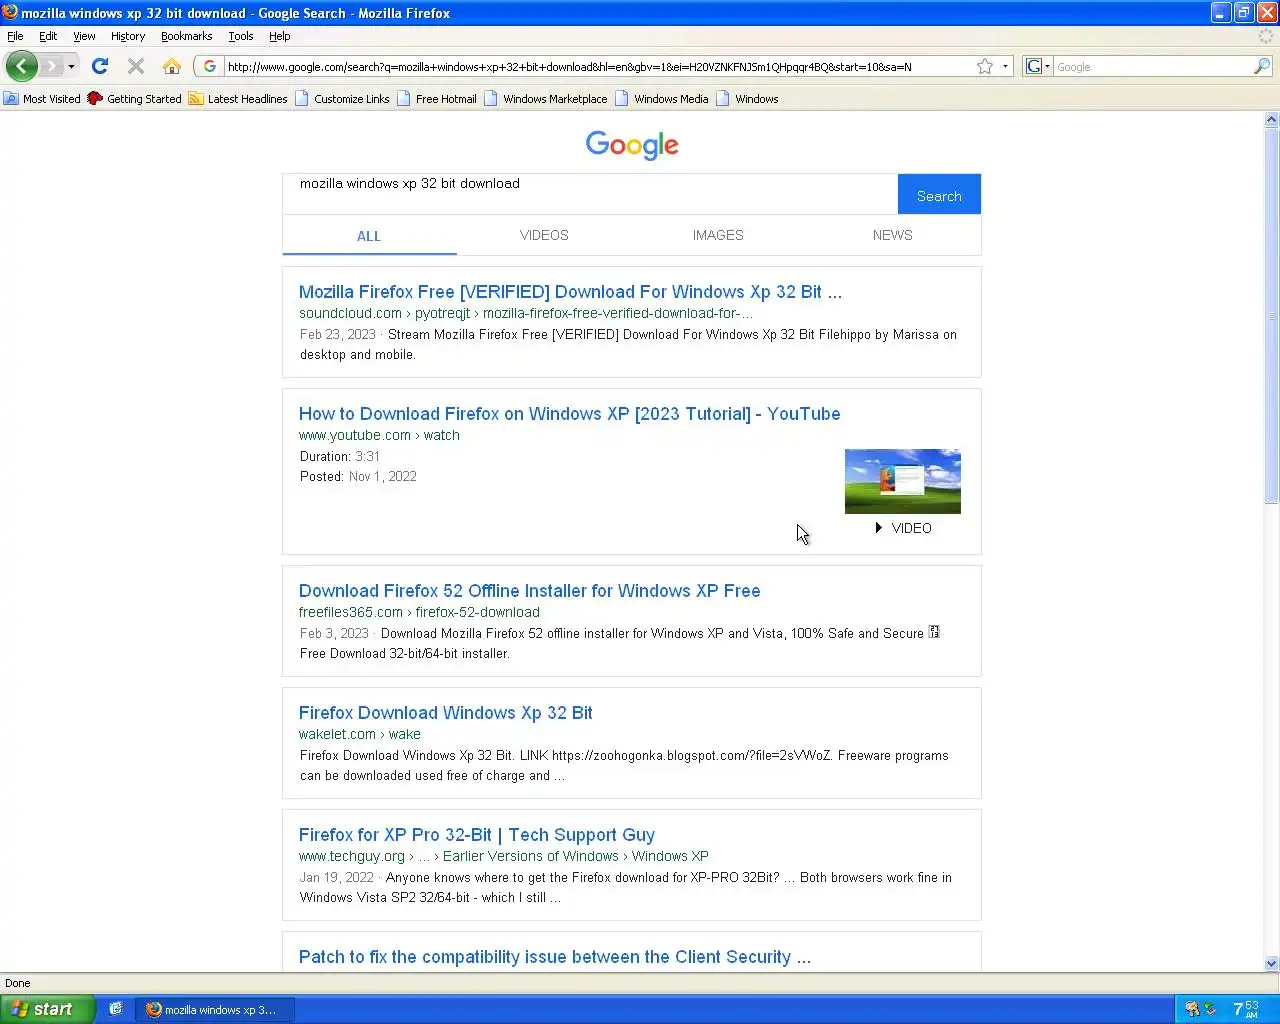Click the Google logo on the page
Viewport: 1280px width, 1024px height.
coord(632,144)
